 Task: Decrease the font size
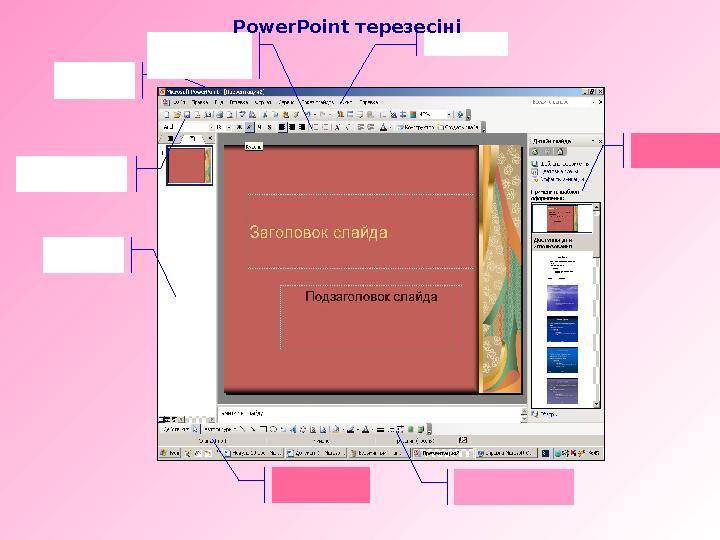pyautogui.click(x=348, y=127)
